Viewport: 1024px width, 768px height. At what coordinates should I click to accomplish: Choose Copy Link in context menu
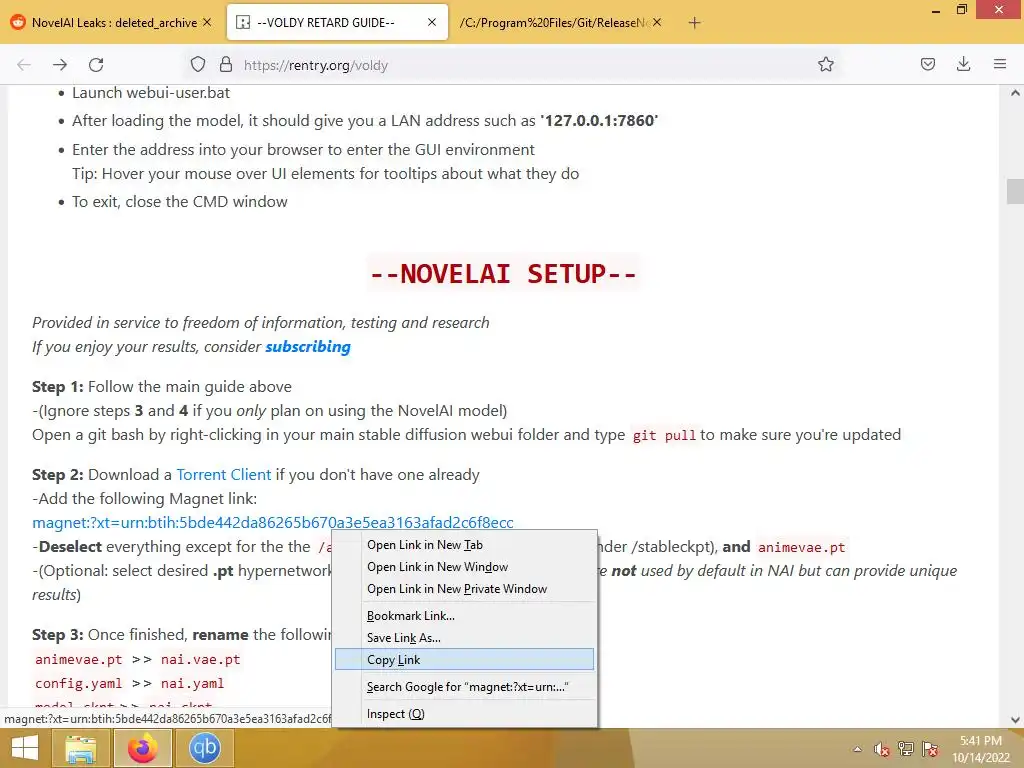click(464, 660)
